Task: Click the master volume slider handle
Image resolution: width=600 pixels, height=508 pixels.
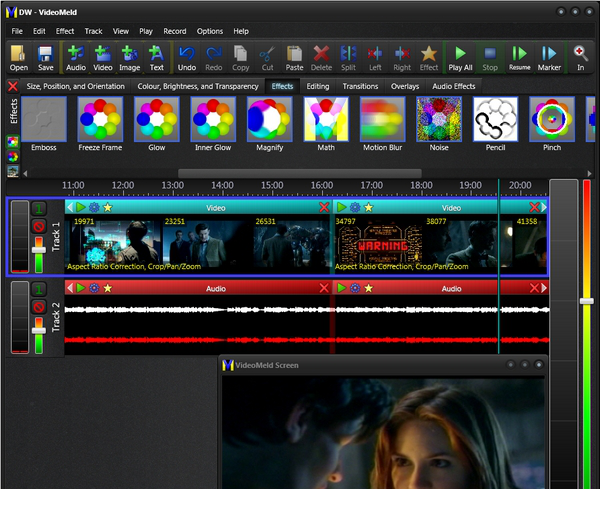Action: [587, 301]
